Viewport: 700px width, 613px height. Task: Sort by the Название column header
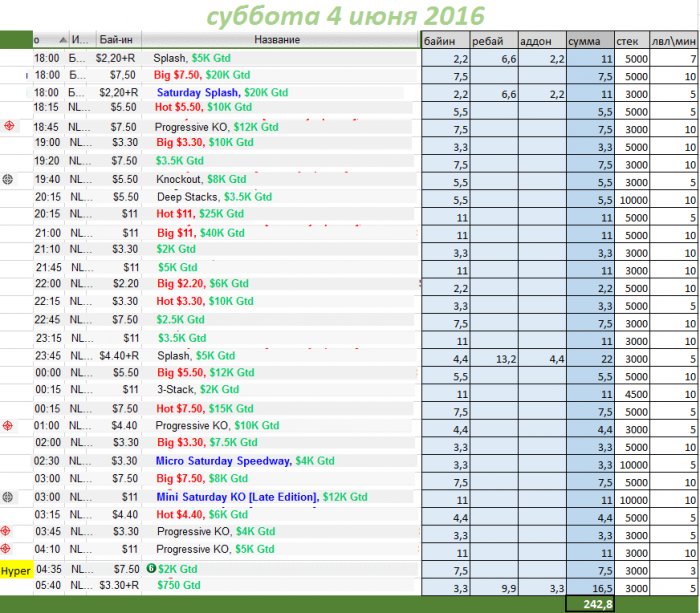pyautogui.click(x=280, y=40)
